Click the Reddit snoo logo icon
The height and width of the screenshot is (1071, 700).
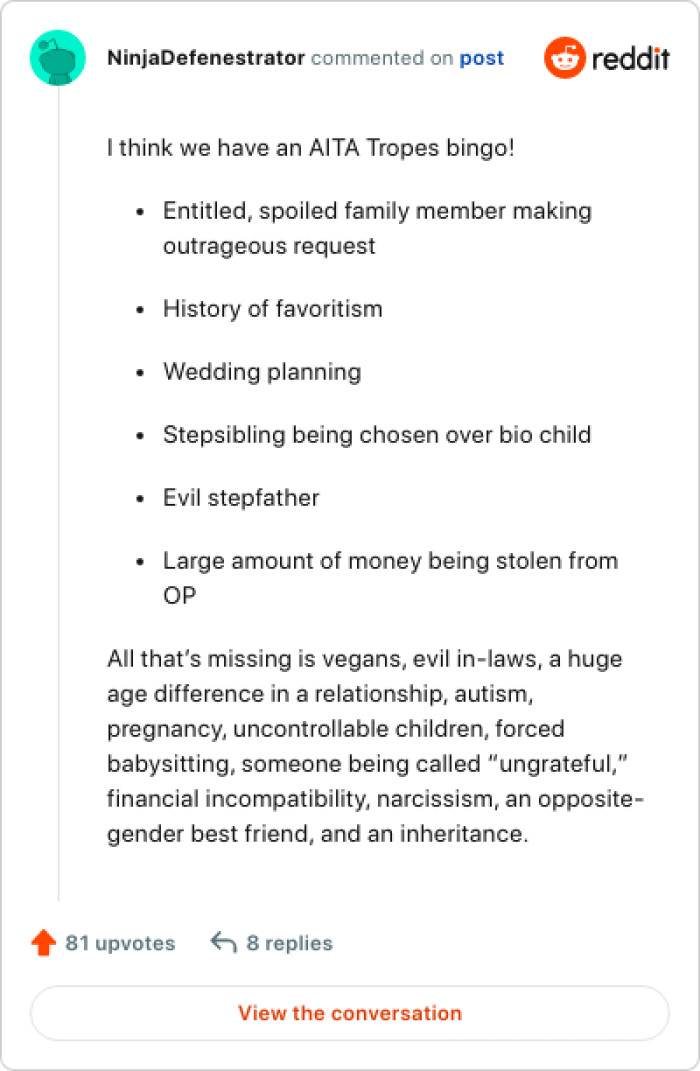(565, 58)
